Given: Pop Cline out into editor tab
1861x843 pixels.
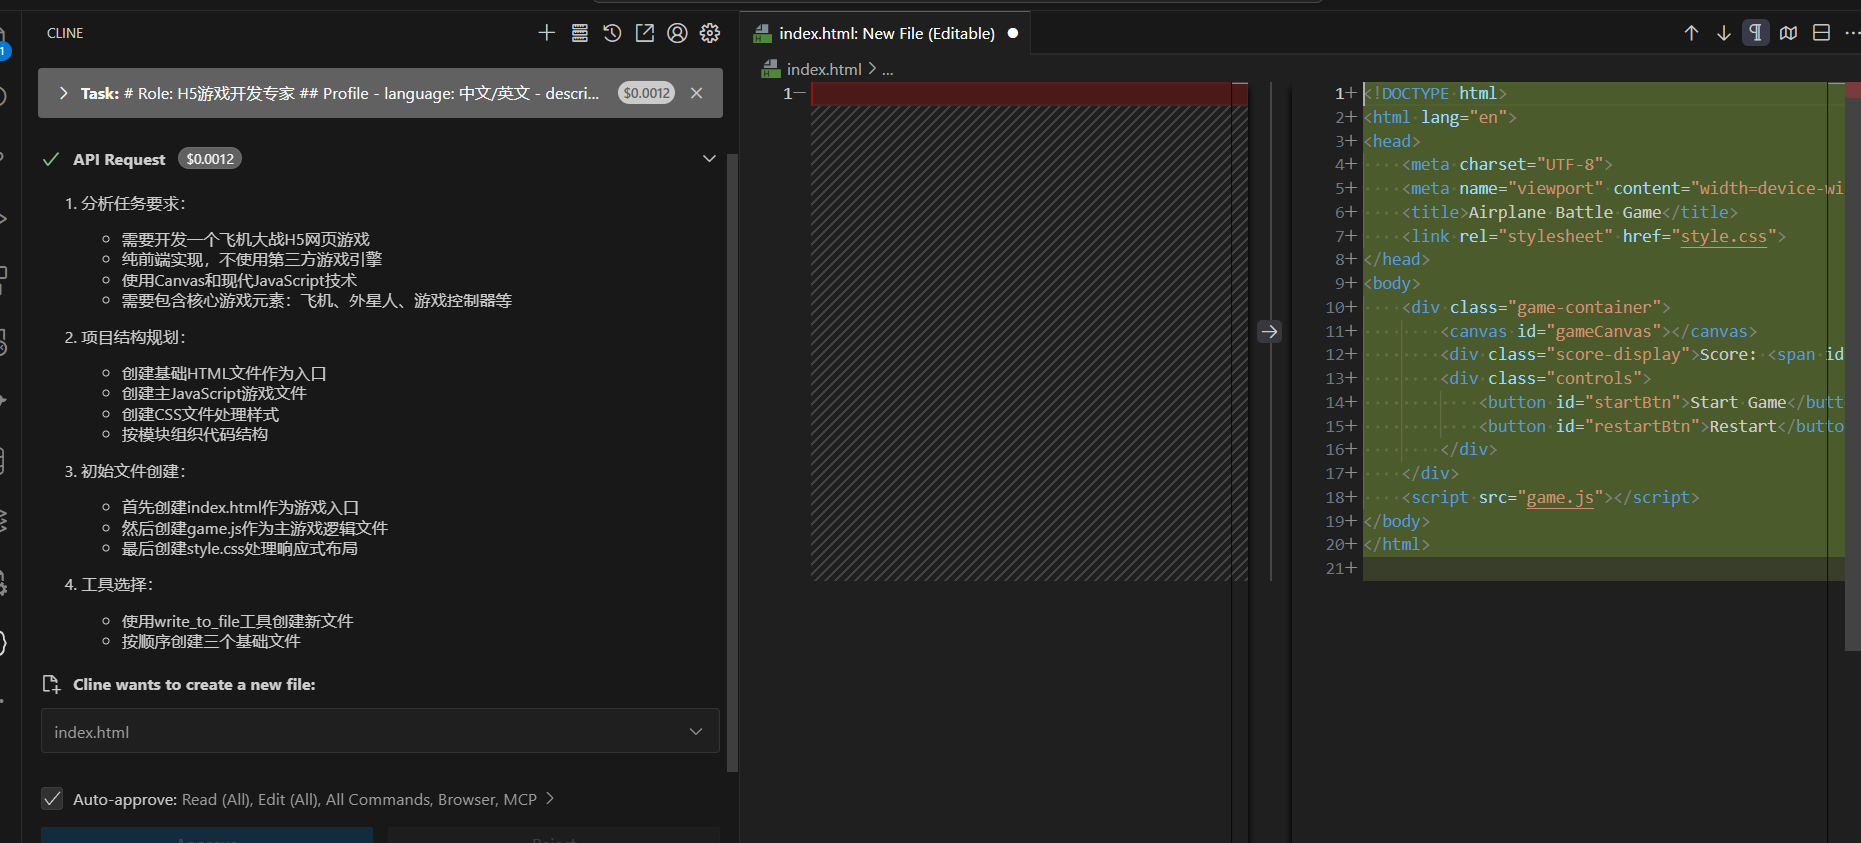Looking at the screenshot, I should click(645, 33).
